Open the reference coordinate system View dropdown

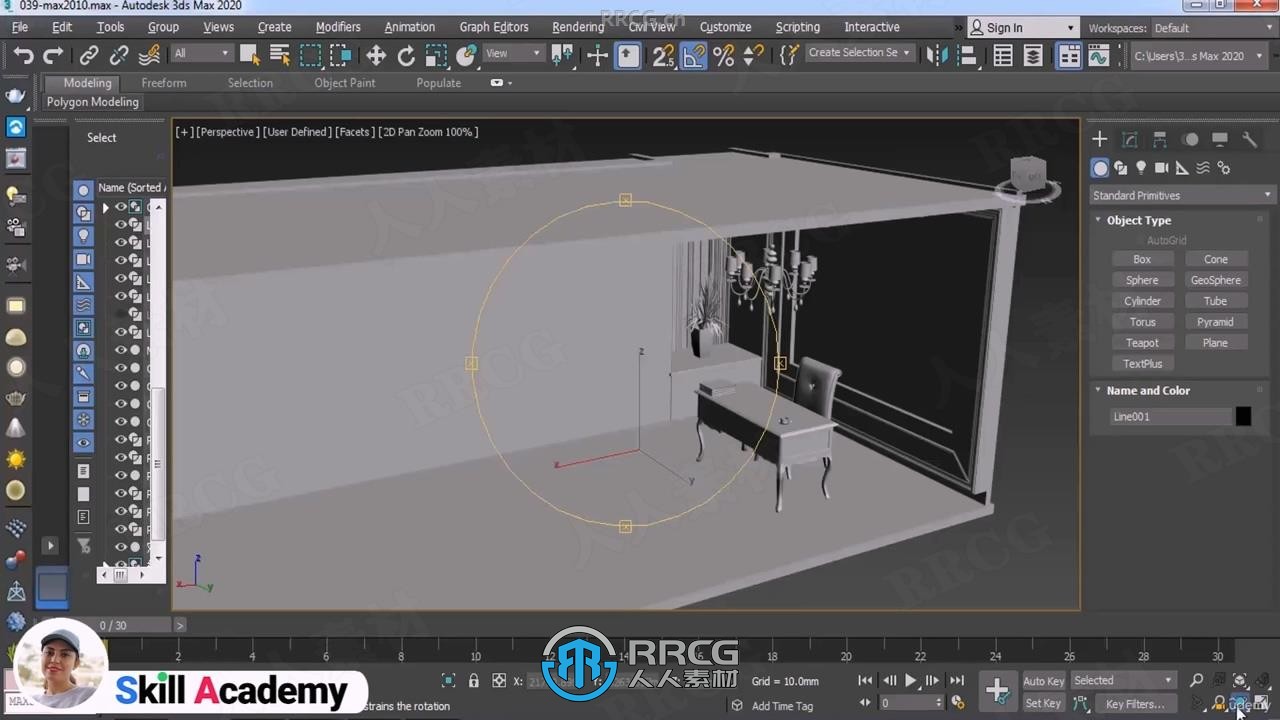(x=513, y=54)
